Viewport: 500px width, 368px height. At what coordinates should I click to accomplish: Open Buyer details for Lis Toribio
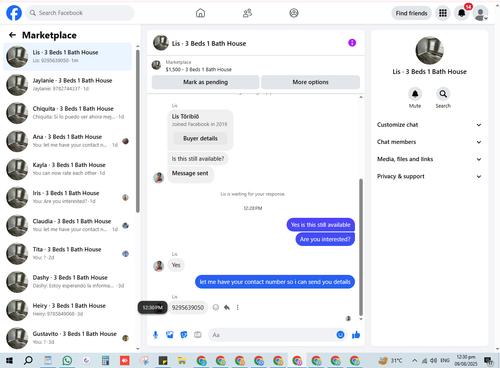coord(200,138)
